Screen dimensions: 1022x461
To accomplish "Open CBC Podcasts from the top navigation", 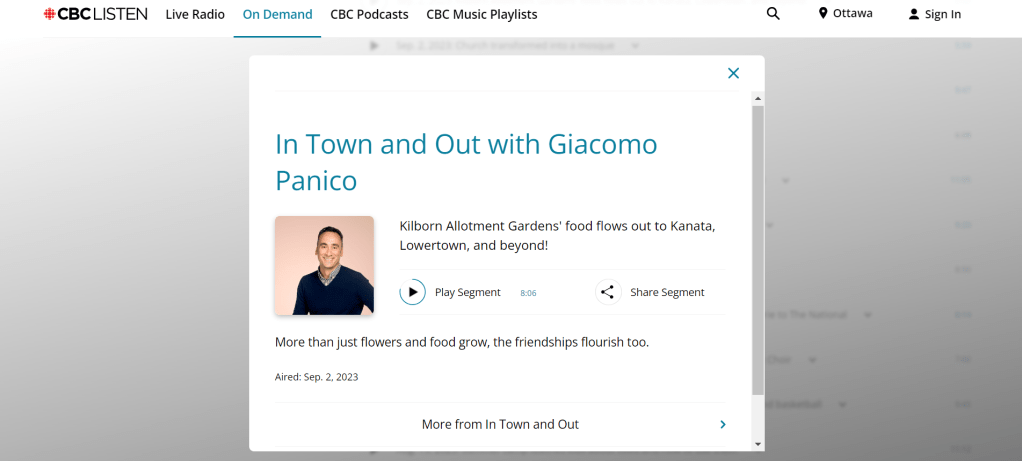I will tap(369, 14).
